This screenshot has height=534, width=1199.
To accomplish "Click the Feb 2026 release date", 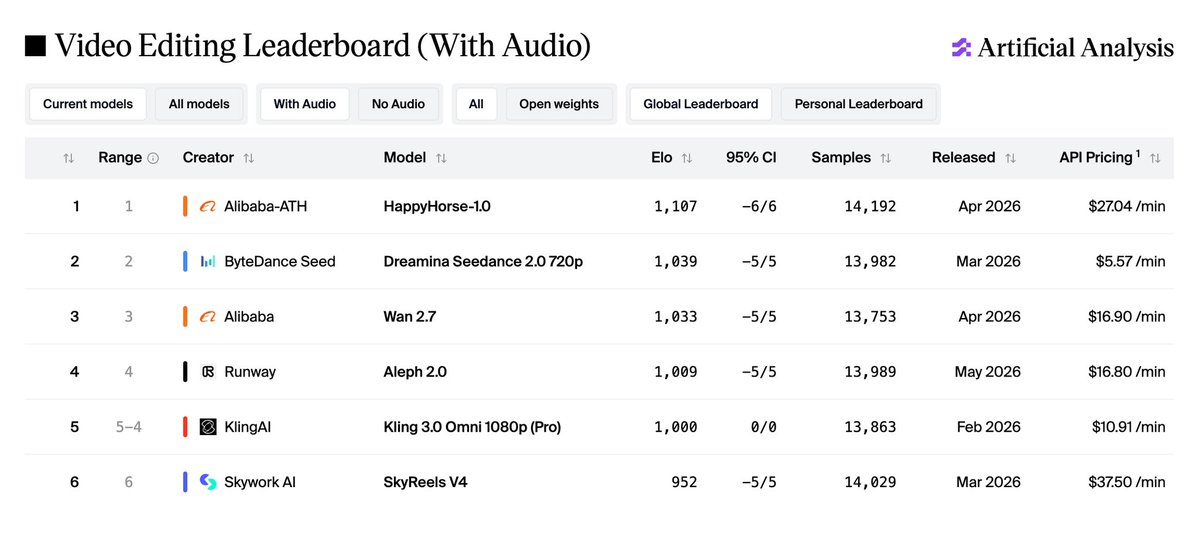I will point(989,427).
